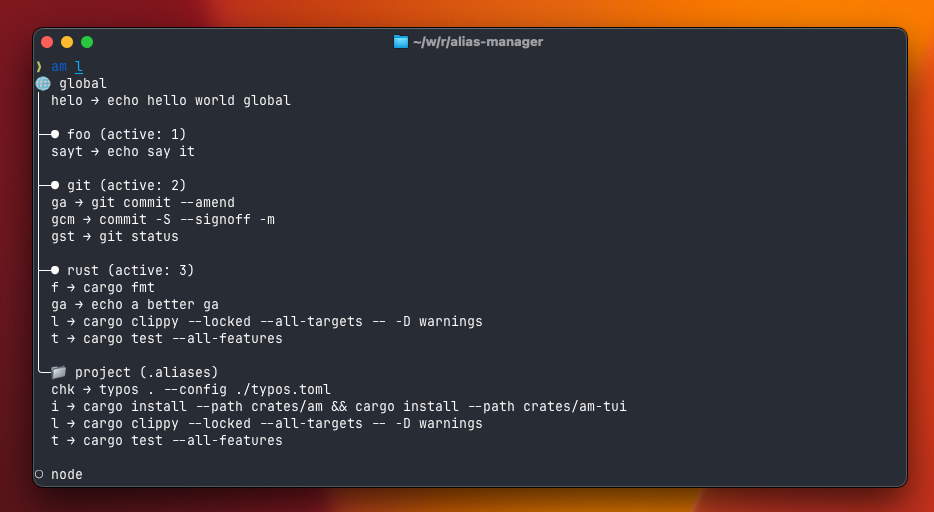Click the 'ga' git commit --amend line
The height and width of the screenshot is (512, 934).
pyautogui.click(x=142, y=203)
